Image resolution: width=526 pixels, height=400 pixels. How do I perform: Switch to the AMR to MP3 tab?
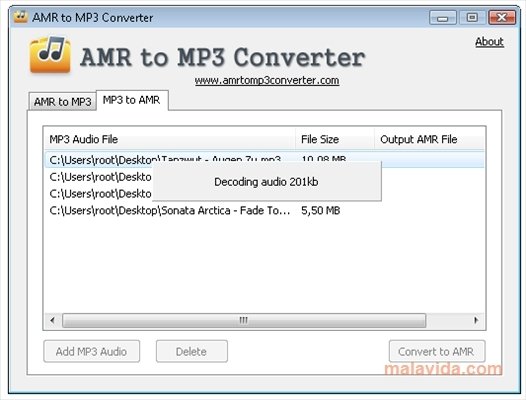pyautogui.click(x=62, y=101)
